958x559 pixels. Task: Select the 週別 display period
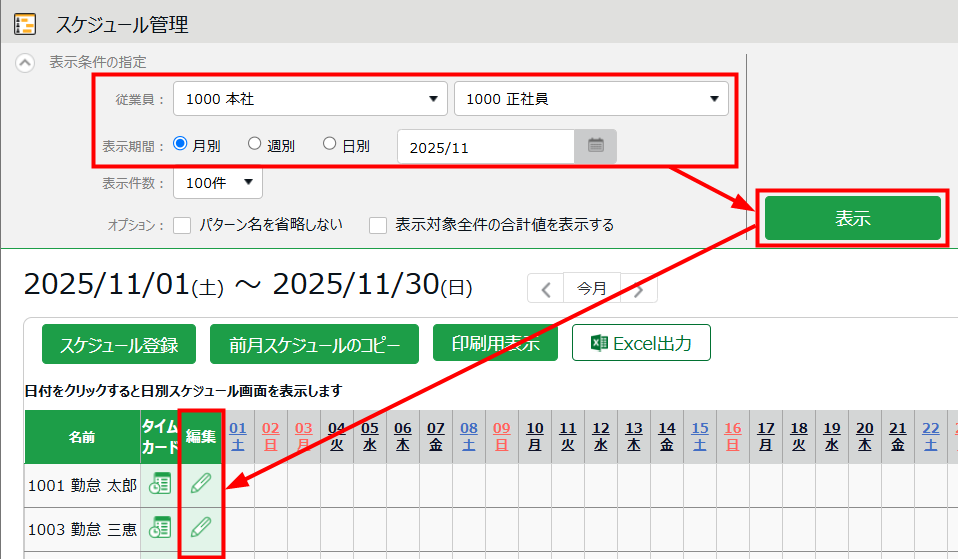click(x=255, y=144)
